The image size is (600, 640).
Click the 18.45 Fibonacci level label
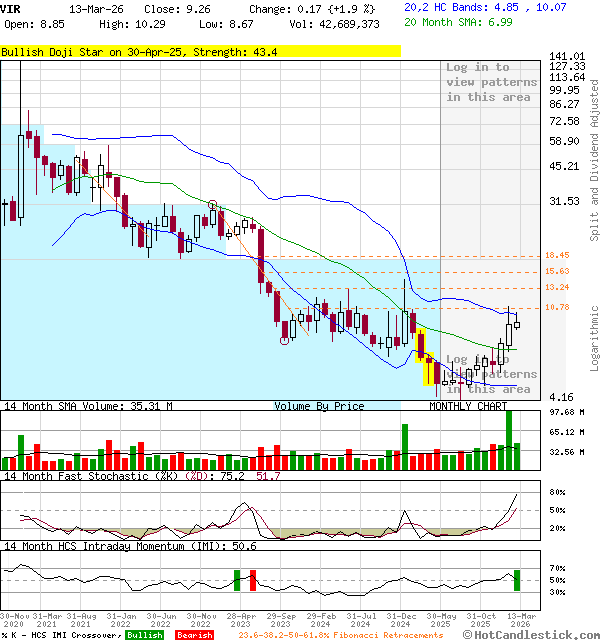coord(557,256)
